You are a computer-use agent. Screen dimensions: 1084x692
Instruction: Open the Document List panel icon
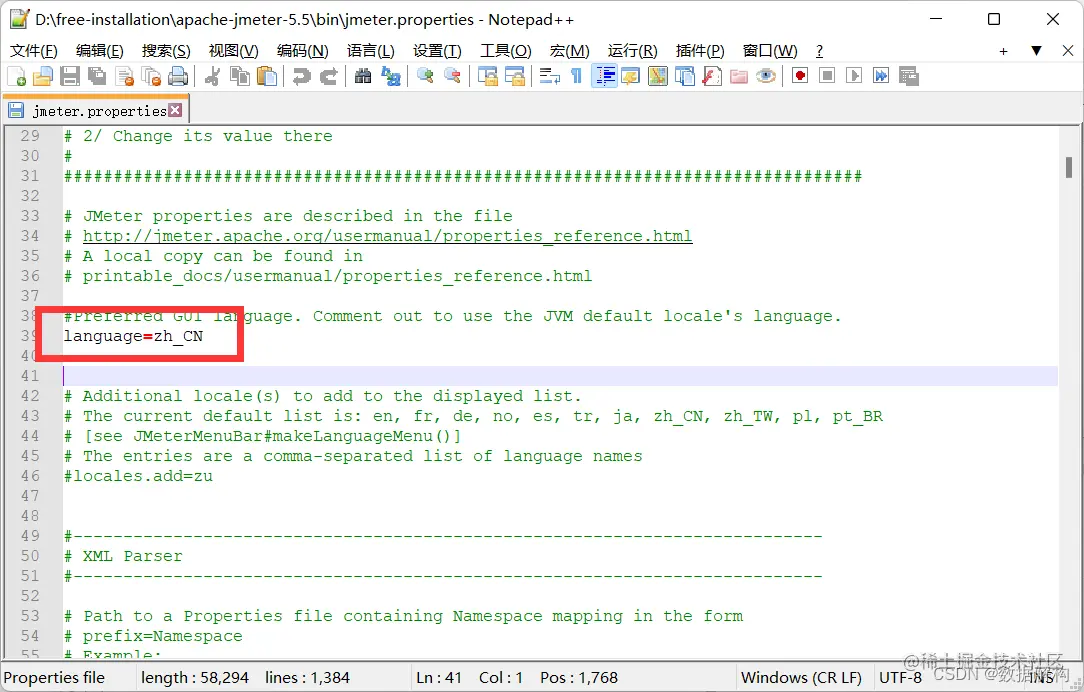coord(684,76)
